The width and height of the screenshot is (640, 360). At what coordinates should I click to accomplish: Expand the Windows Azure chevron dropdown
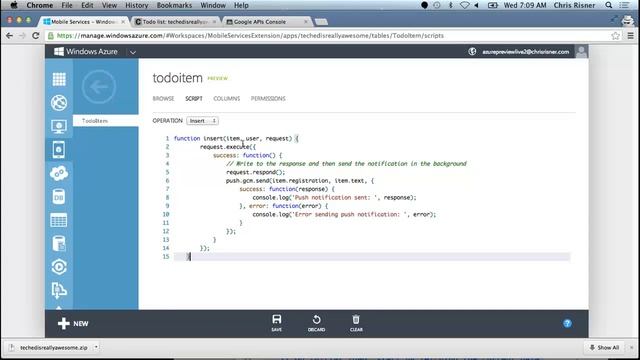click(133, 52)
